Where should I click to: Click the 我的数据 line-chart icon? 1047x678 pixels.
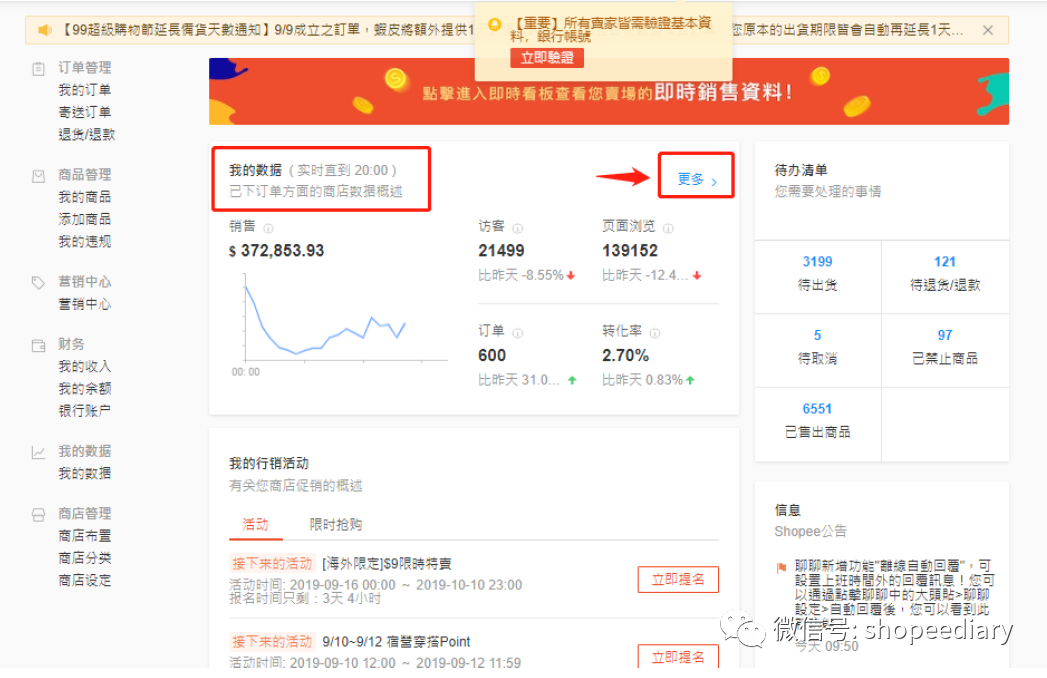[x=36, y=450]
